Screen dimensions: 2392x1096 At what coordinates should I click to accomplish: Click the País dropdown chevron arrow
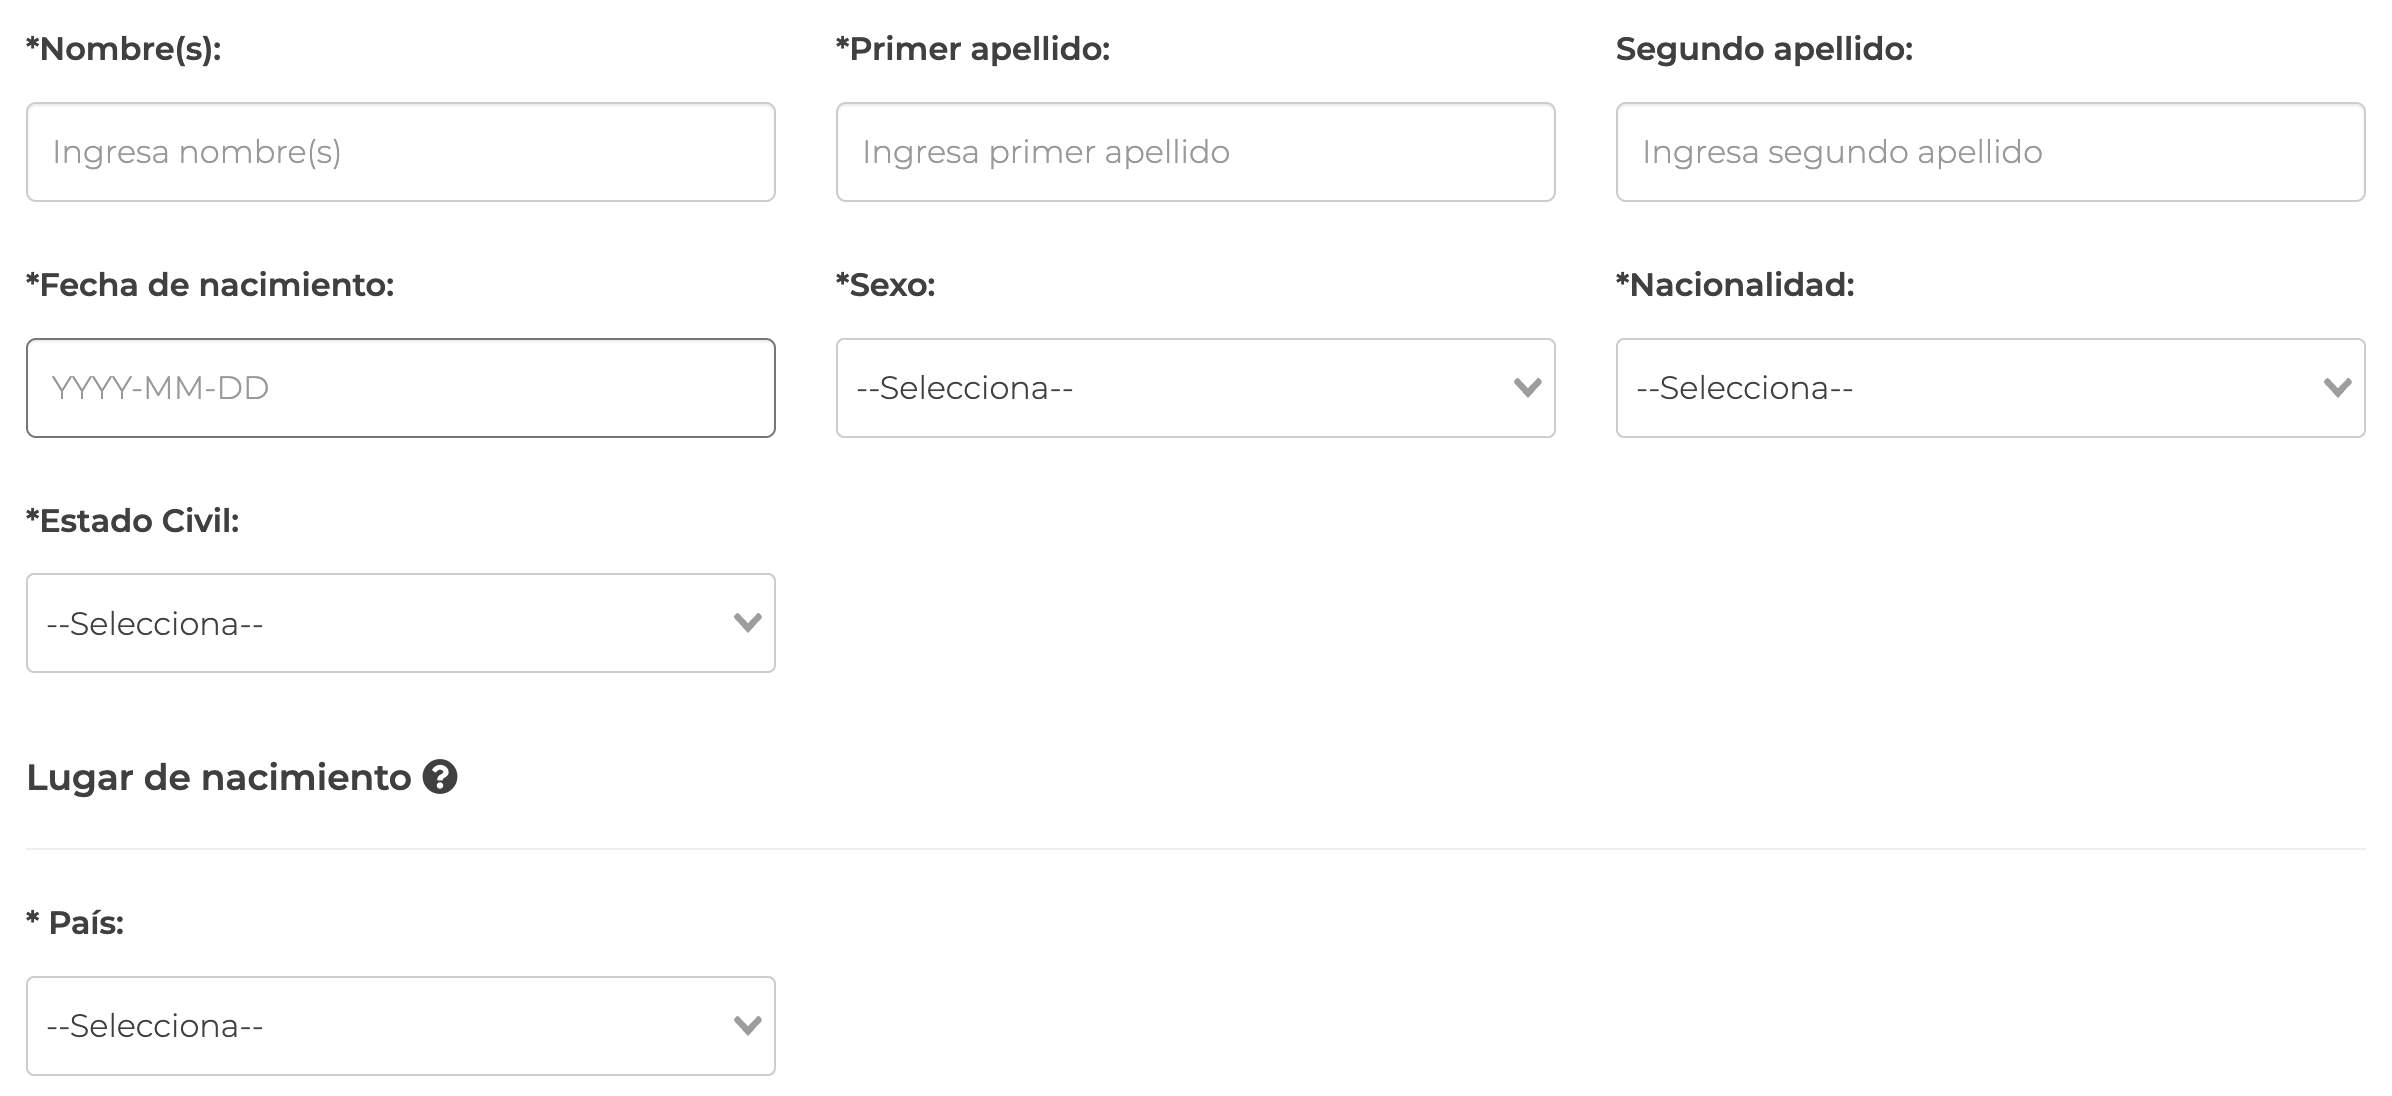(747, 1026)
